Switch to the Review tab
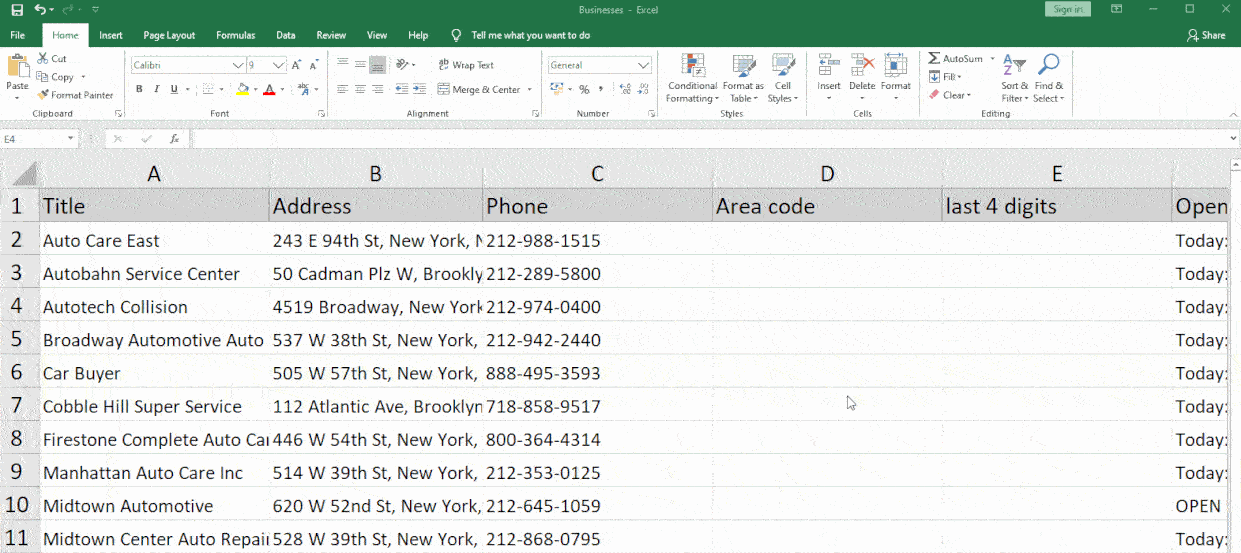The height and width of the screenshot is (553, 1241). [331, 35]
